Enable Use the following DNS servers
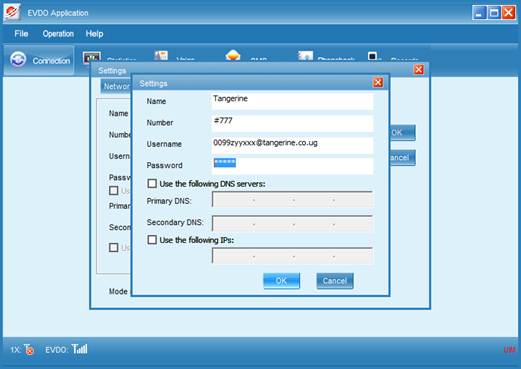 (152, 183)
